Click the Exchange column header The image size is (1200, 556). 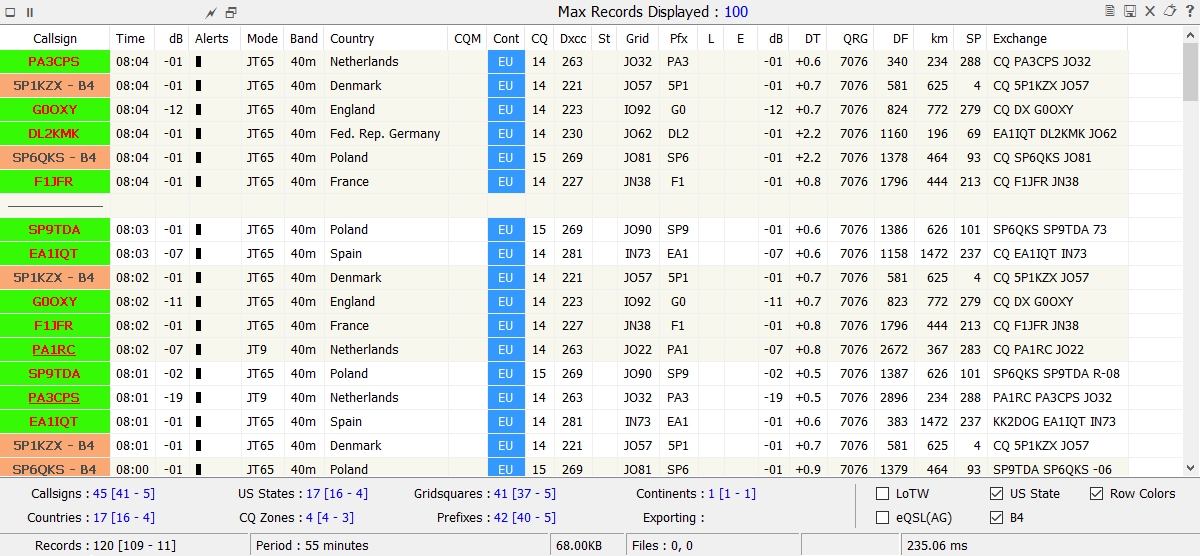(1020, 39)
